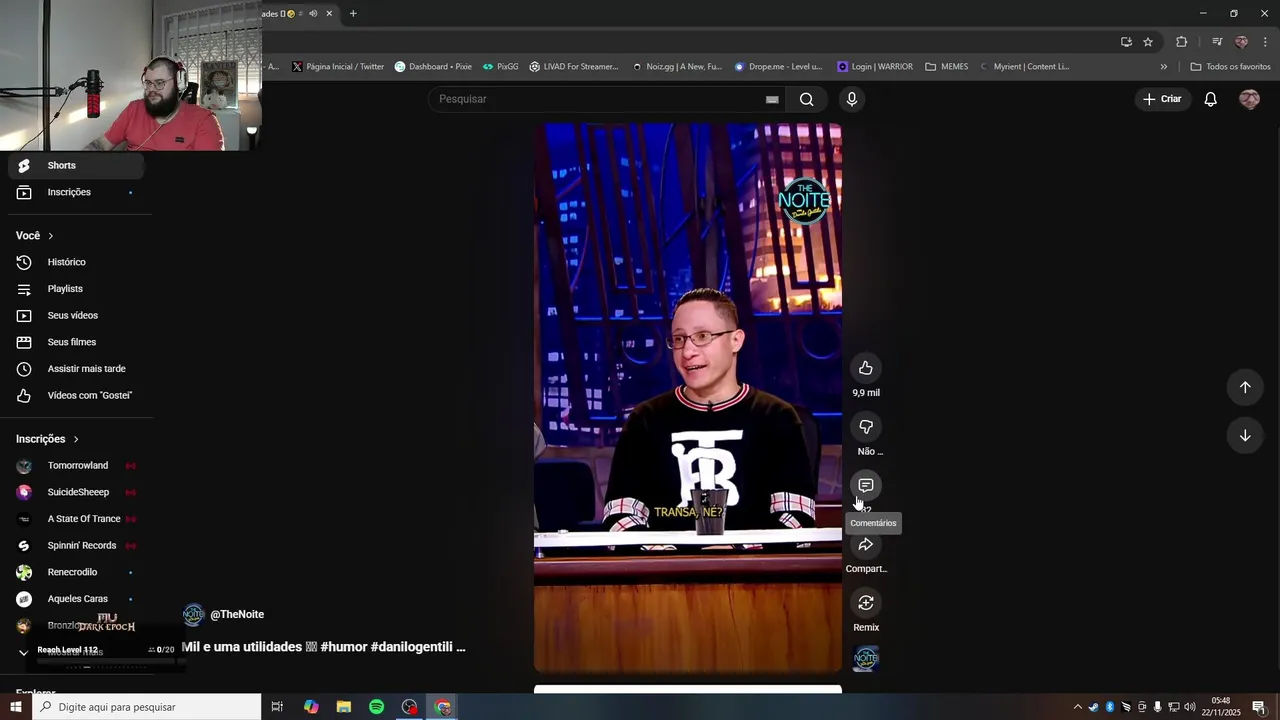Open File Explorer from the taskbar
Screen dimensions: 1280x720
coord(343,707)
